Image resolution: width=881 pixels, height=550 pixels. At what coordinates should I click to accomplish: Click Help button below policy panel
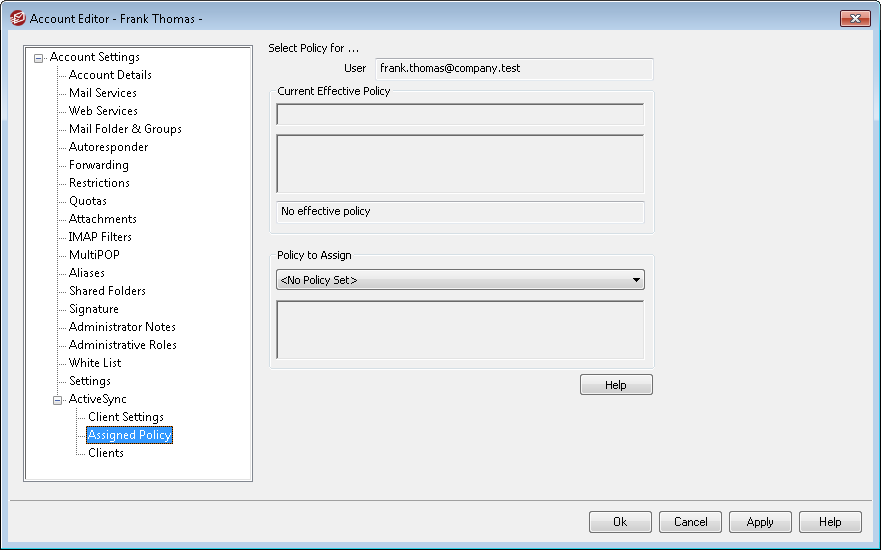pos(616,385)
